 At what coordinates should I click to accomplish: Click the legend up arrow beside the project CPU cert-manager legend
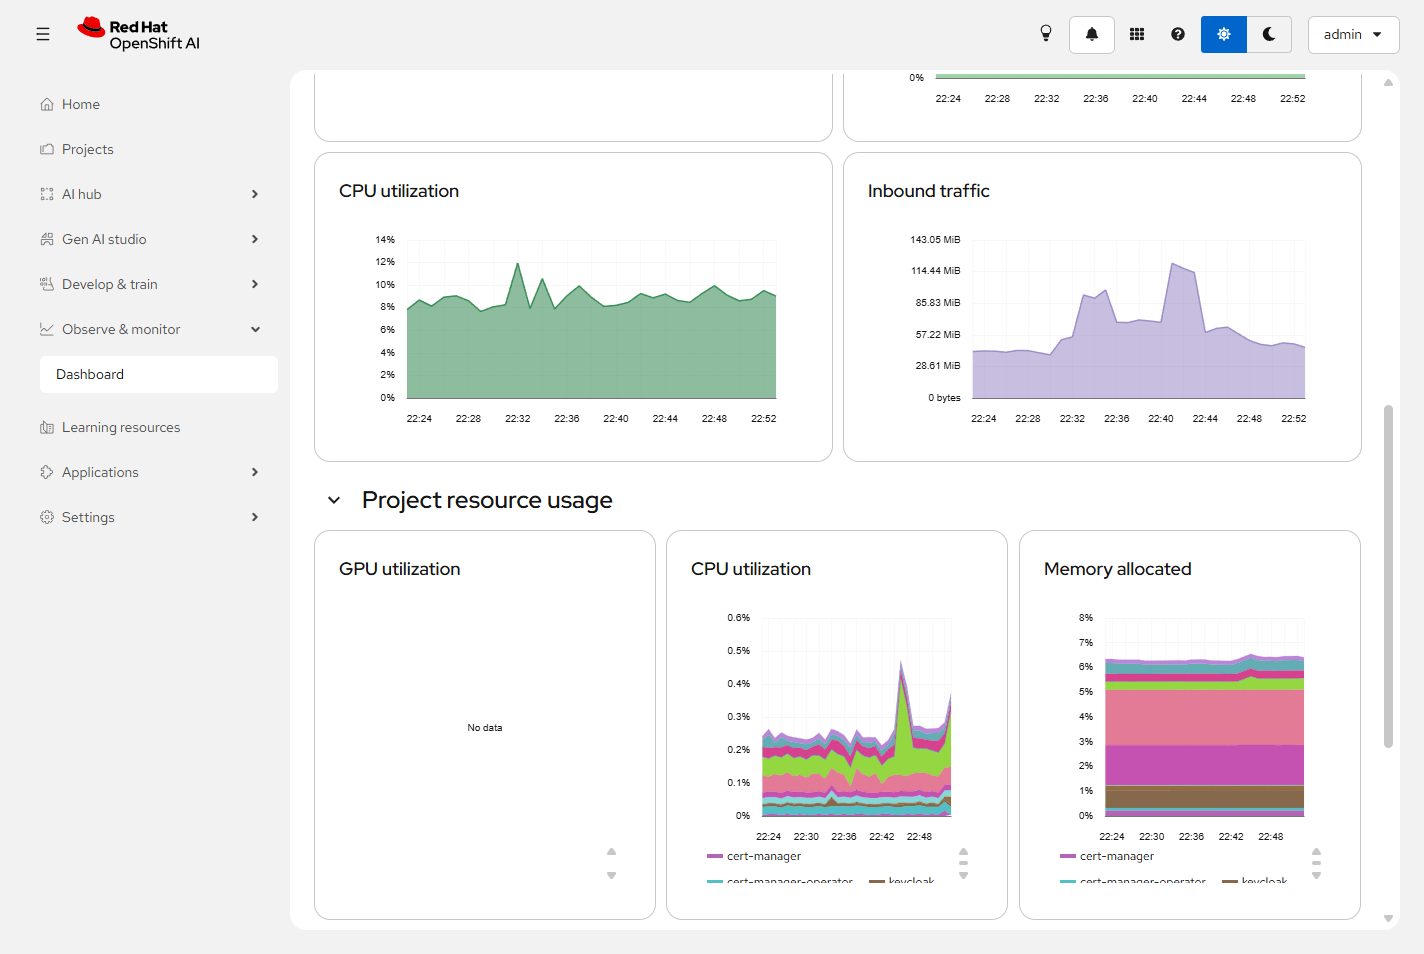coord(964,852)
